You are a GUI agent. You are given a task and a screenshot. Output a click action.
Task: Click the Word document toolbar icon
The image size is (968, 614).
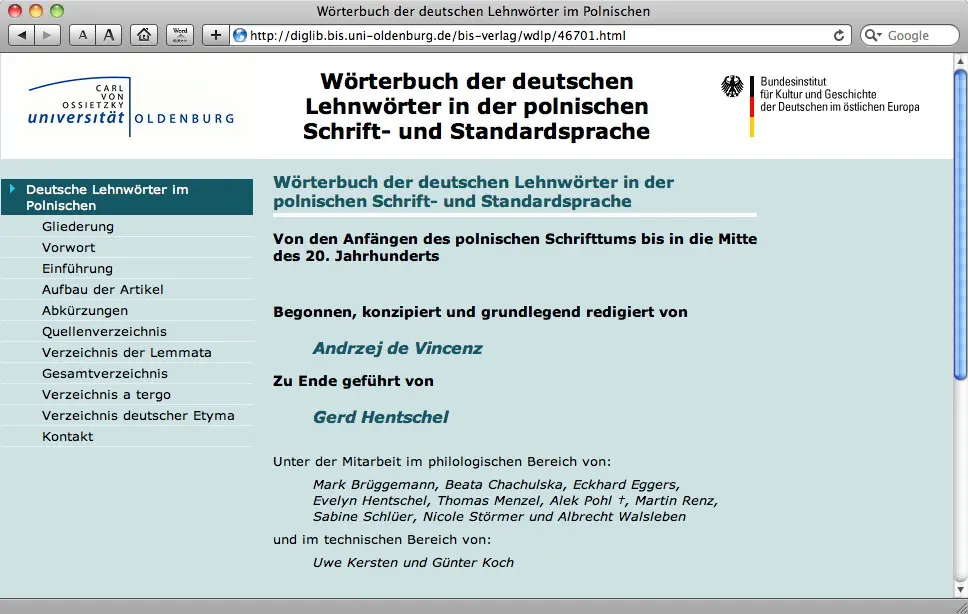(180, 35)
